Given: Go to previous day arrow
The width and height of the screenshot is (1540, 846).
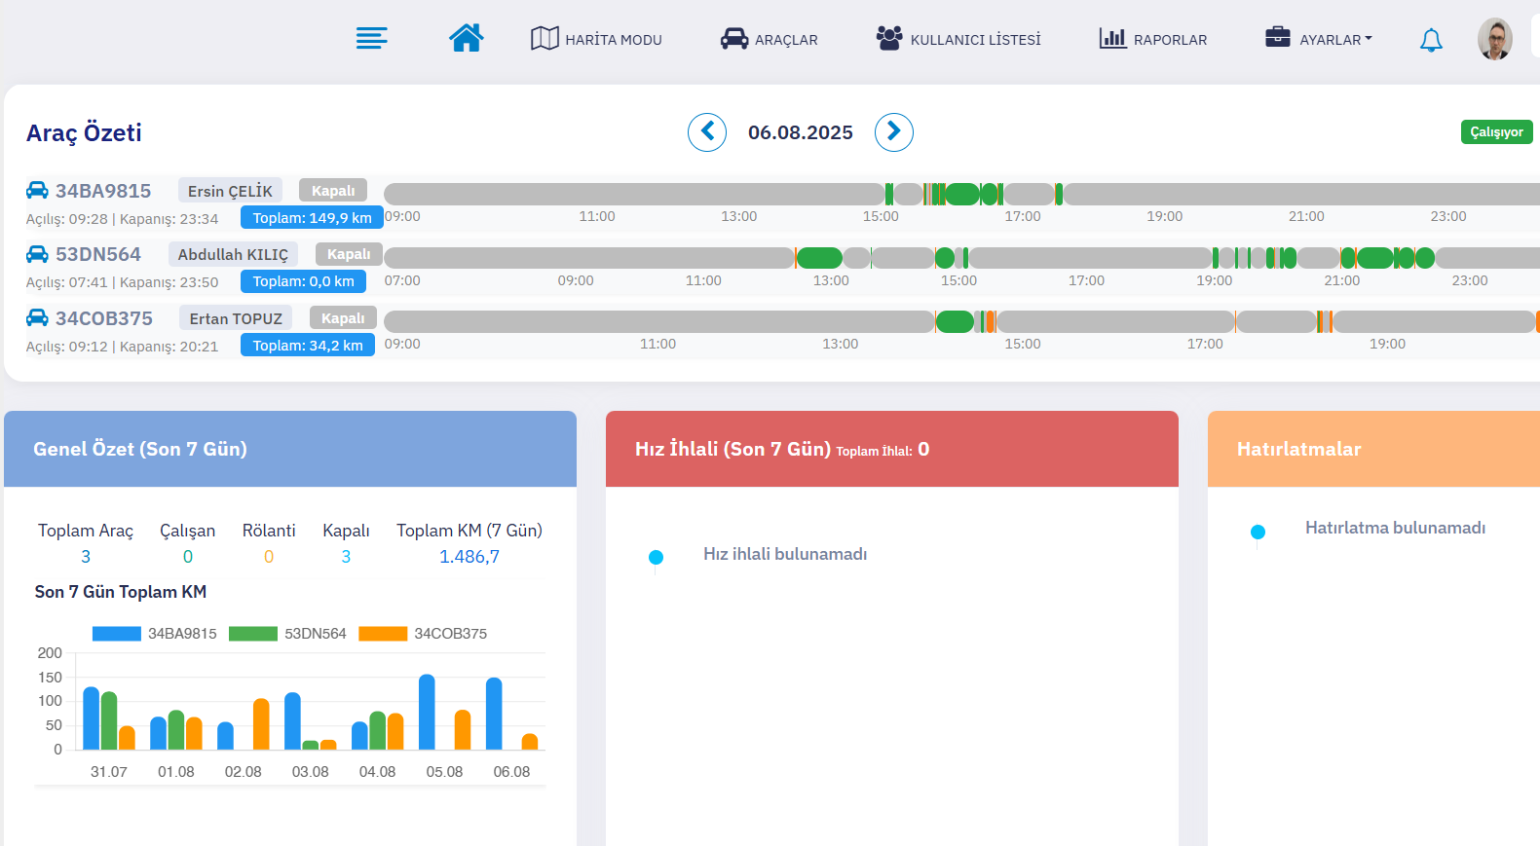Looking at the screenshot, I should pos(707,132).
